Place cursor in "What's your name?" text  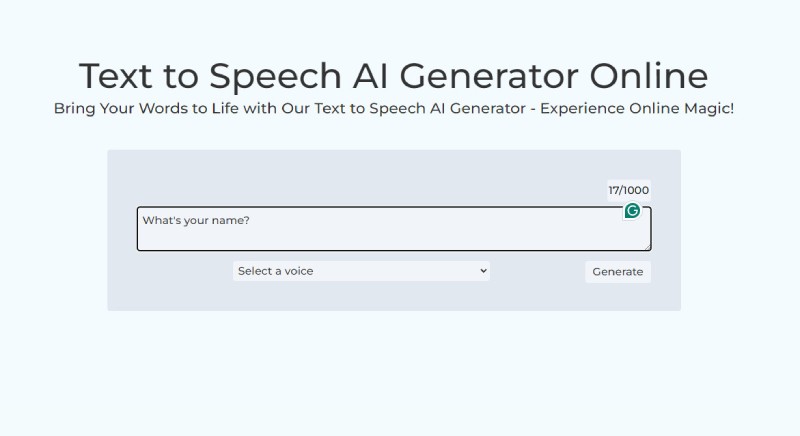tap(195, 220)
